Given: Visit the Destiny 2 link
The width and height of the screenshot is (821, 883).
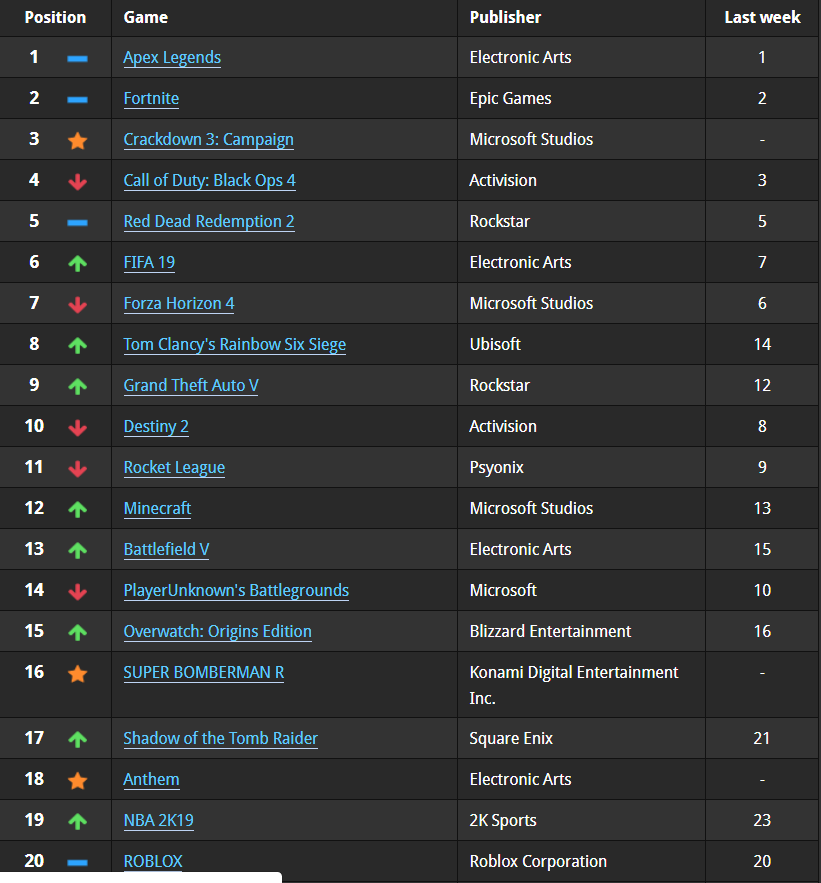Looking at the screenshot, I should (156, 426).
